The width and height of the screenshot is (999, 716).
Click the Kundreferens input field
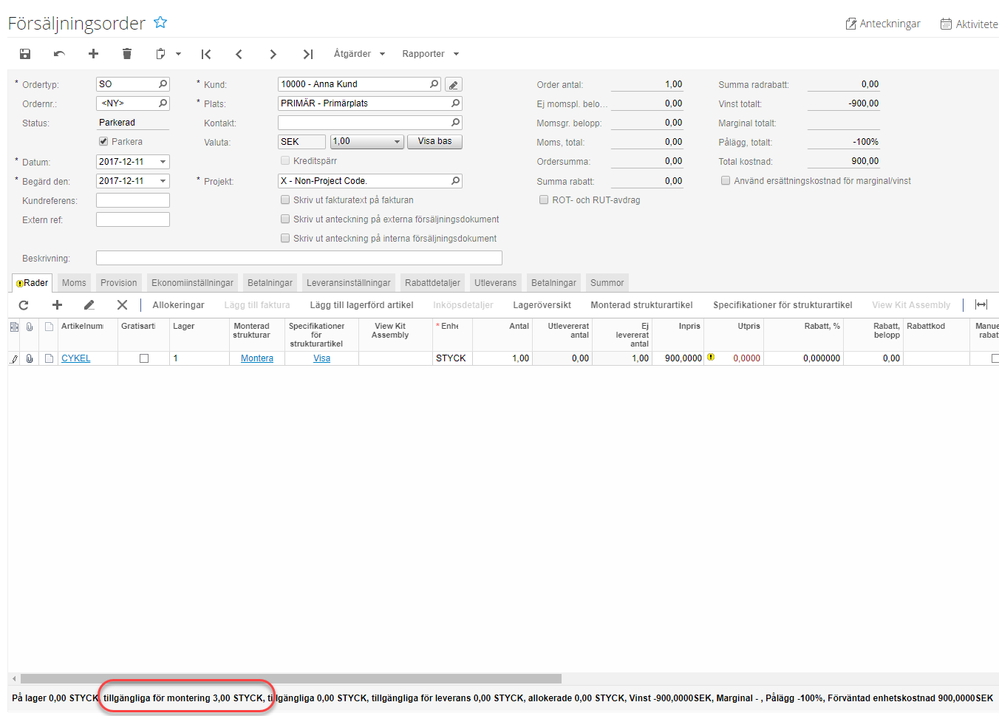click(x=133, y=201)
